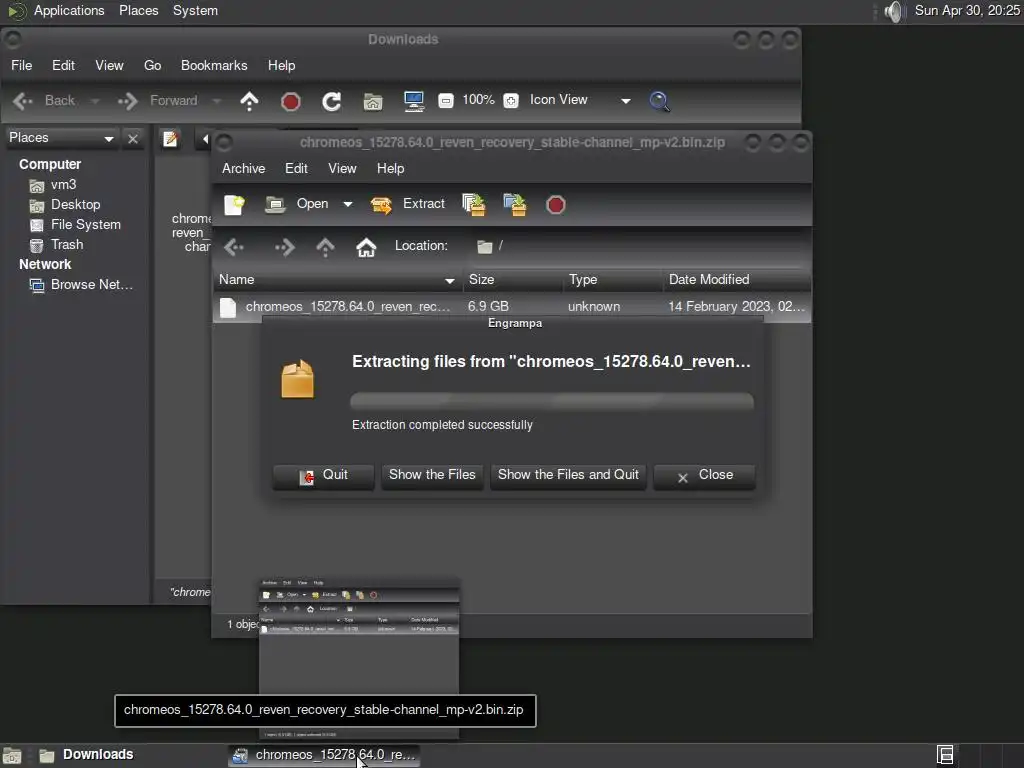
Task: Click the Engrampa home location icon
Action: (366, 247)
